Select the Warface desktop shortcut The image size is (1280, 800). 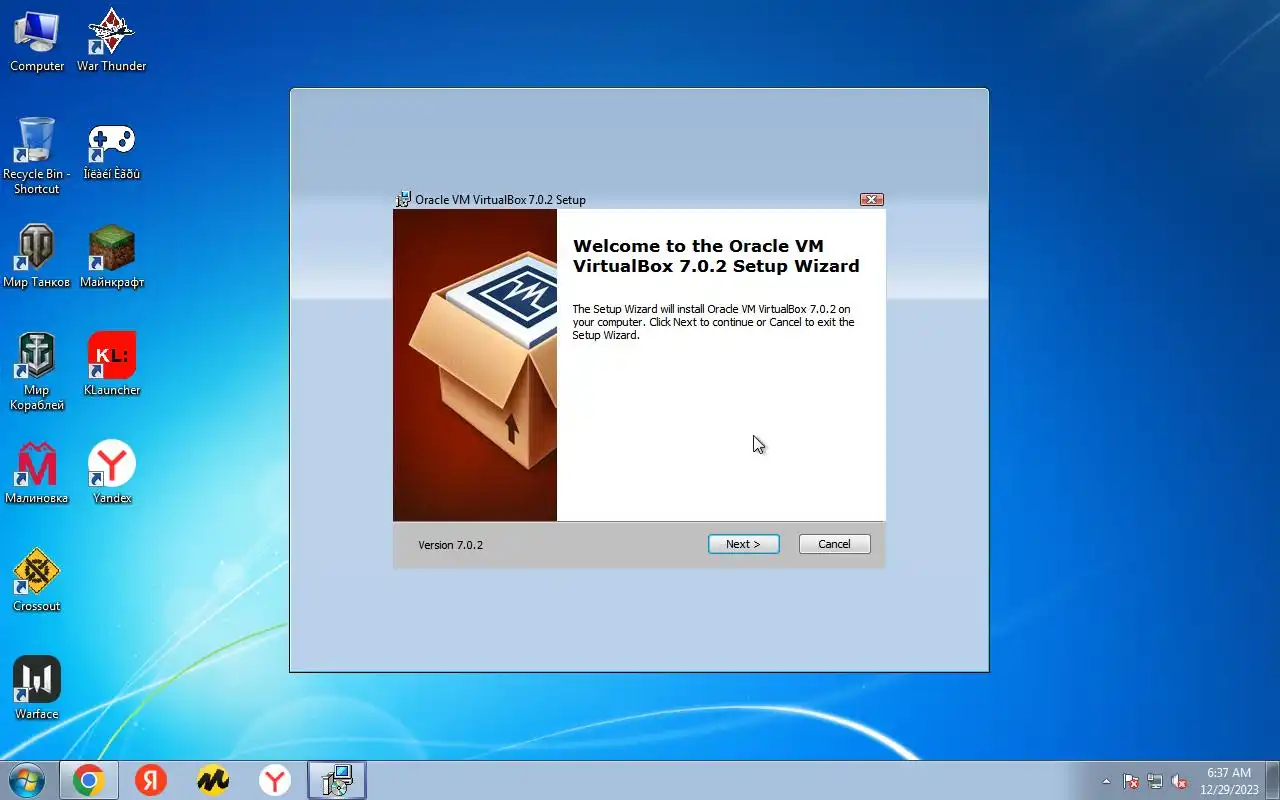point(37,689)
